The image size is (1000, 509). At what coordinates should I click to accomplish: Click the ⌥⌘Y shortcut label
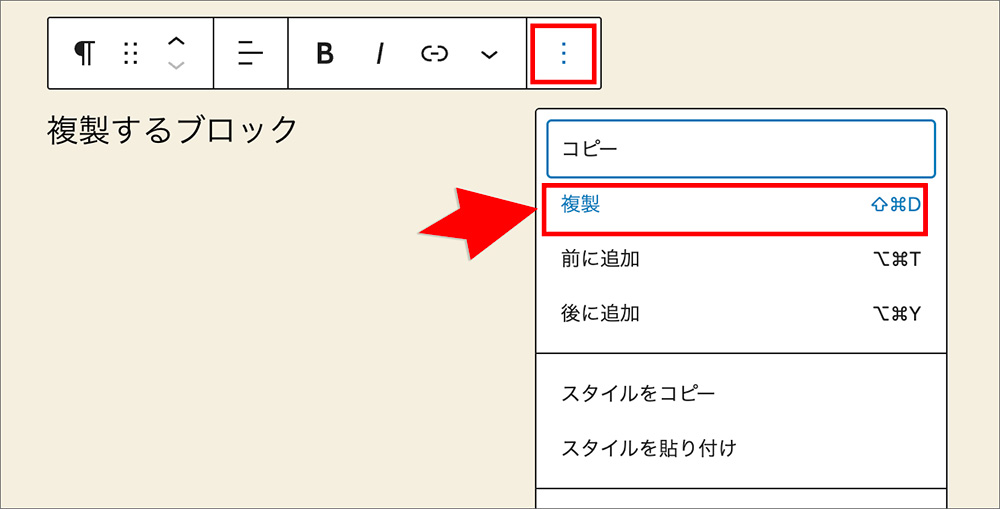(x=896, y=313)
